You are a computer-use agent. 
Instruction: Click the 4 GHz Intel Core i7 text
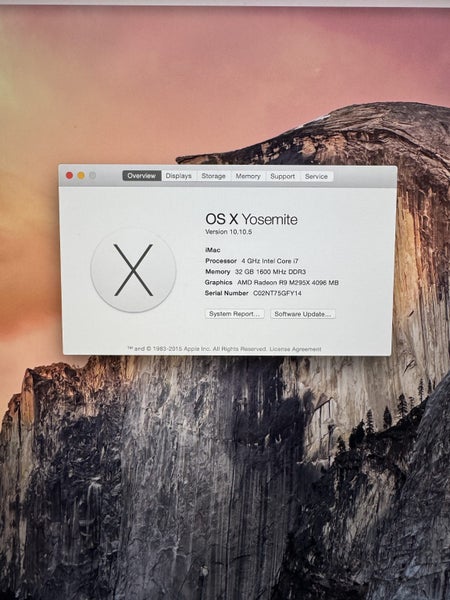270,261
